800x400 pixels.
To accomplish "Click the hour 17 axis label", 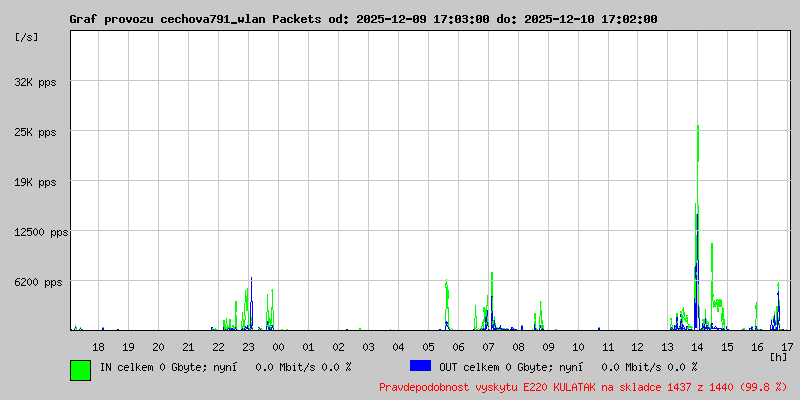I will 787,347.
